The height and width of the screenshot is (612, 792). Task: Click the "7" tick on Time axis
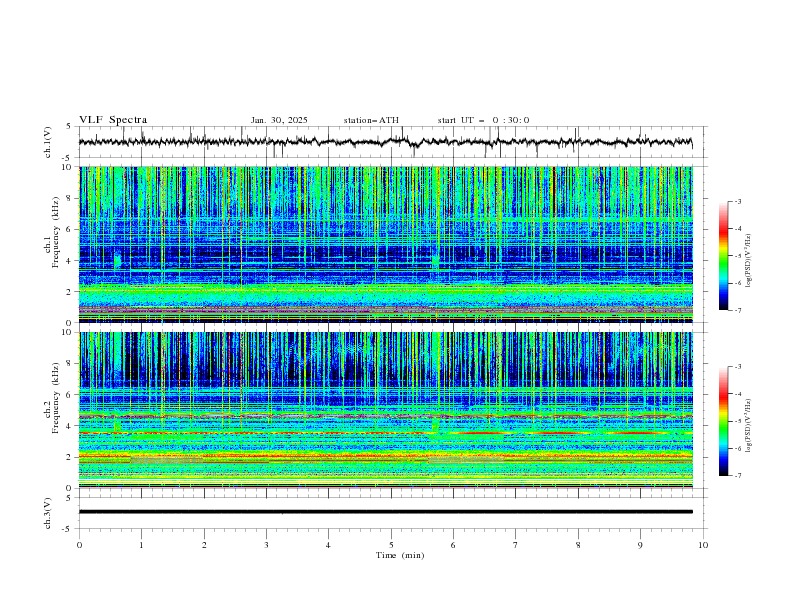(x=516, y=545)
